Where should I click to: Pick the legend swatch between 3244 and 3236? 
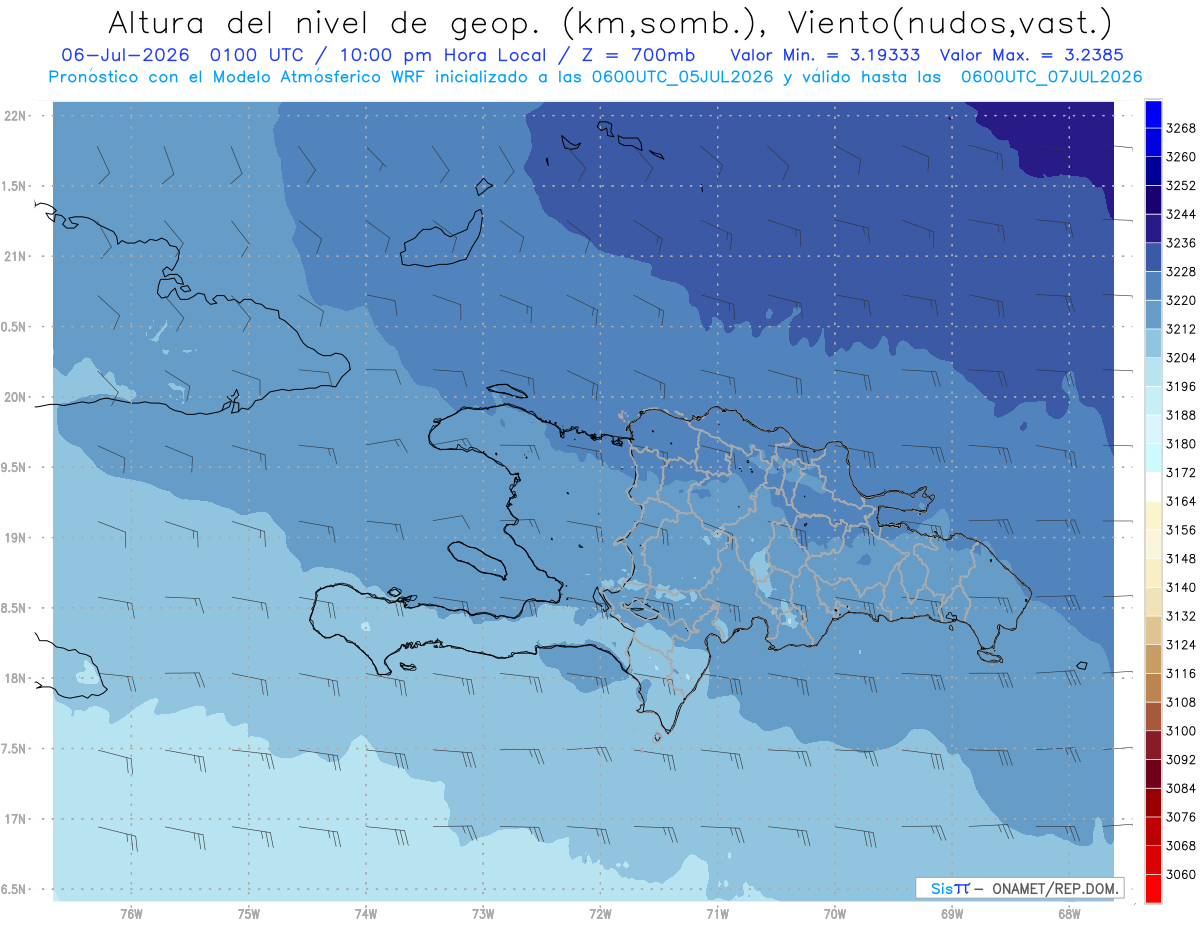click(1152, 228)
